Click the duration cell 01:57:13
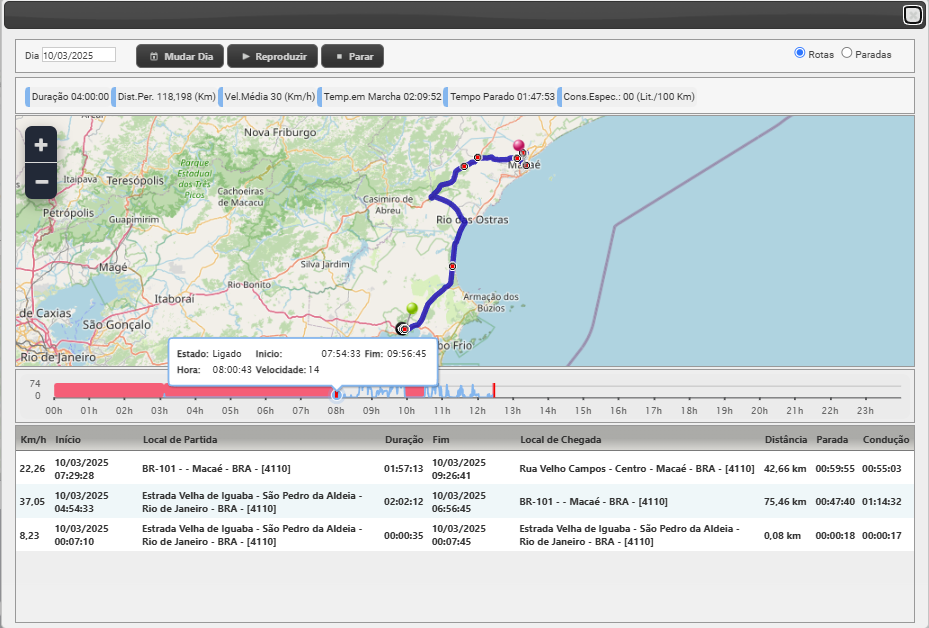 (x=403, y=469)
